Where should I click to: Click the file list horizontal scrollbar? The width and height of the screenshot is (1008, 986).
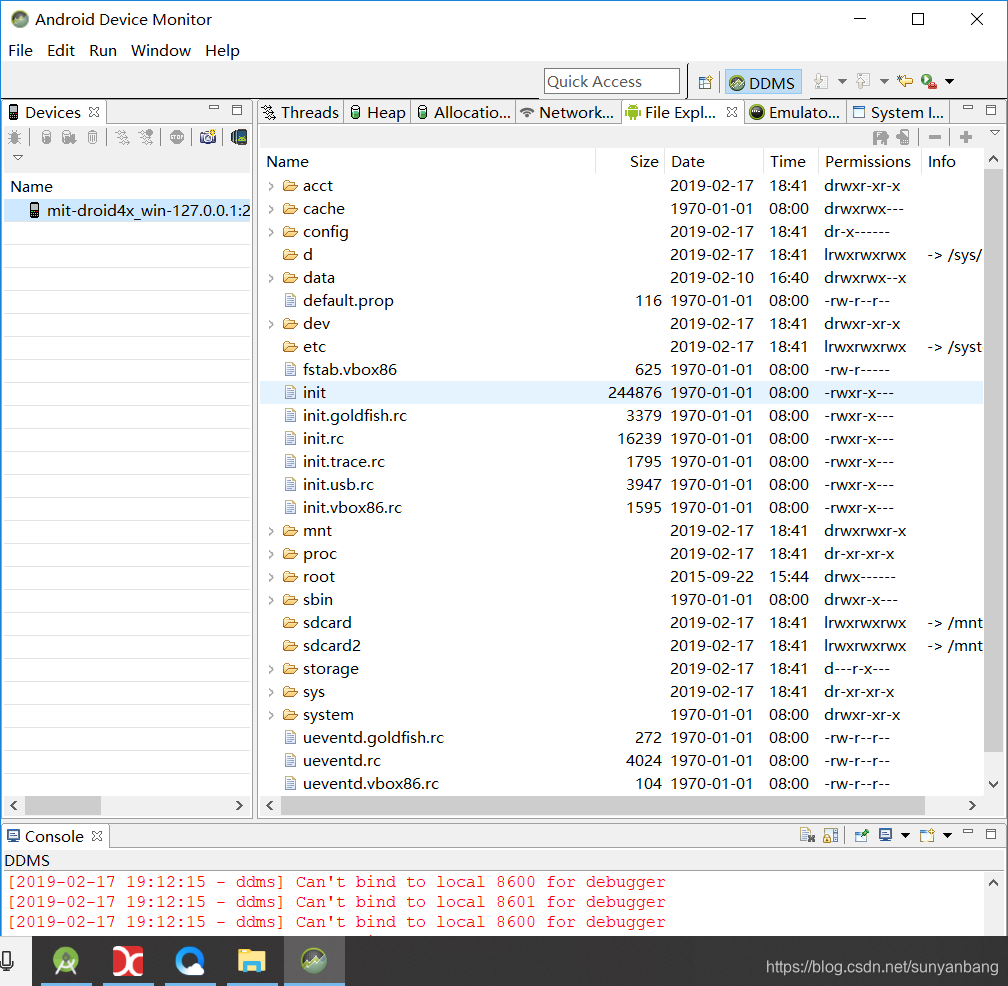click(x=602, y=805)
